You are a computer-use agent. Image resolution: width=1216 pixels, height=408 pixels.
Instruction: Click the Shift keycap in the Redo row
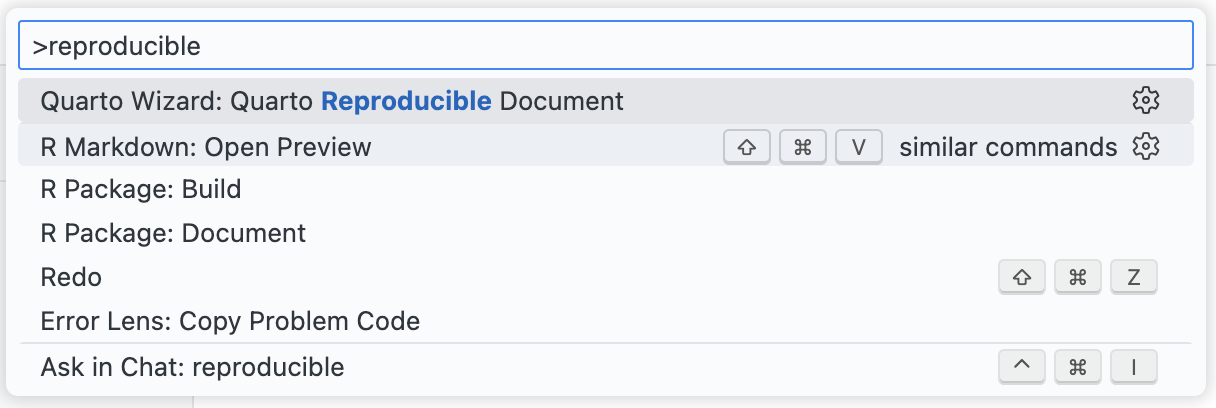coord(1022,278)
